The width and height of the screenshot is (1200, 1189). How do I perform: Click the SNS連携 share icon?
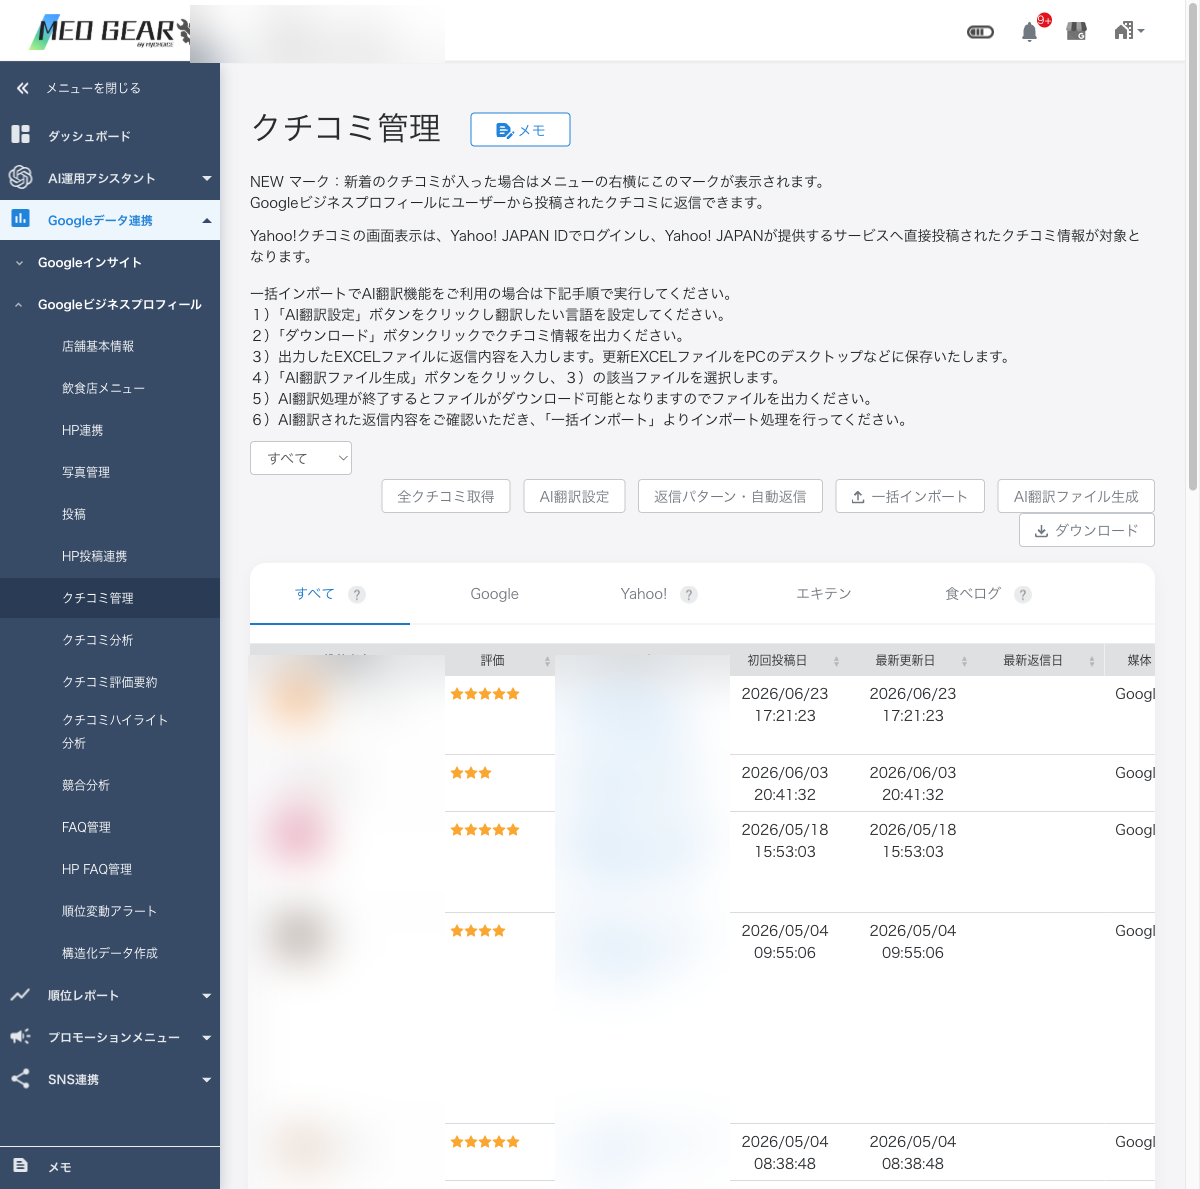pyautogui.click(x=20, y=1079)
